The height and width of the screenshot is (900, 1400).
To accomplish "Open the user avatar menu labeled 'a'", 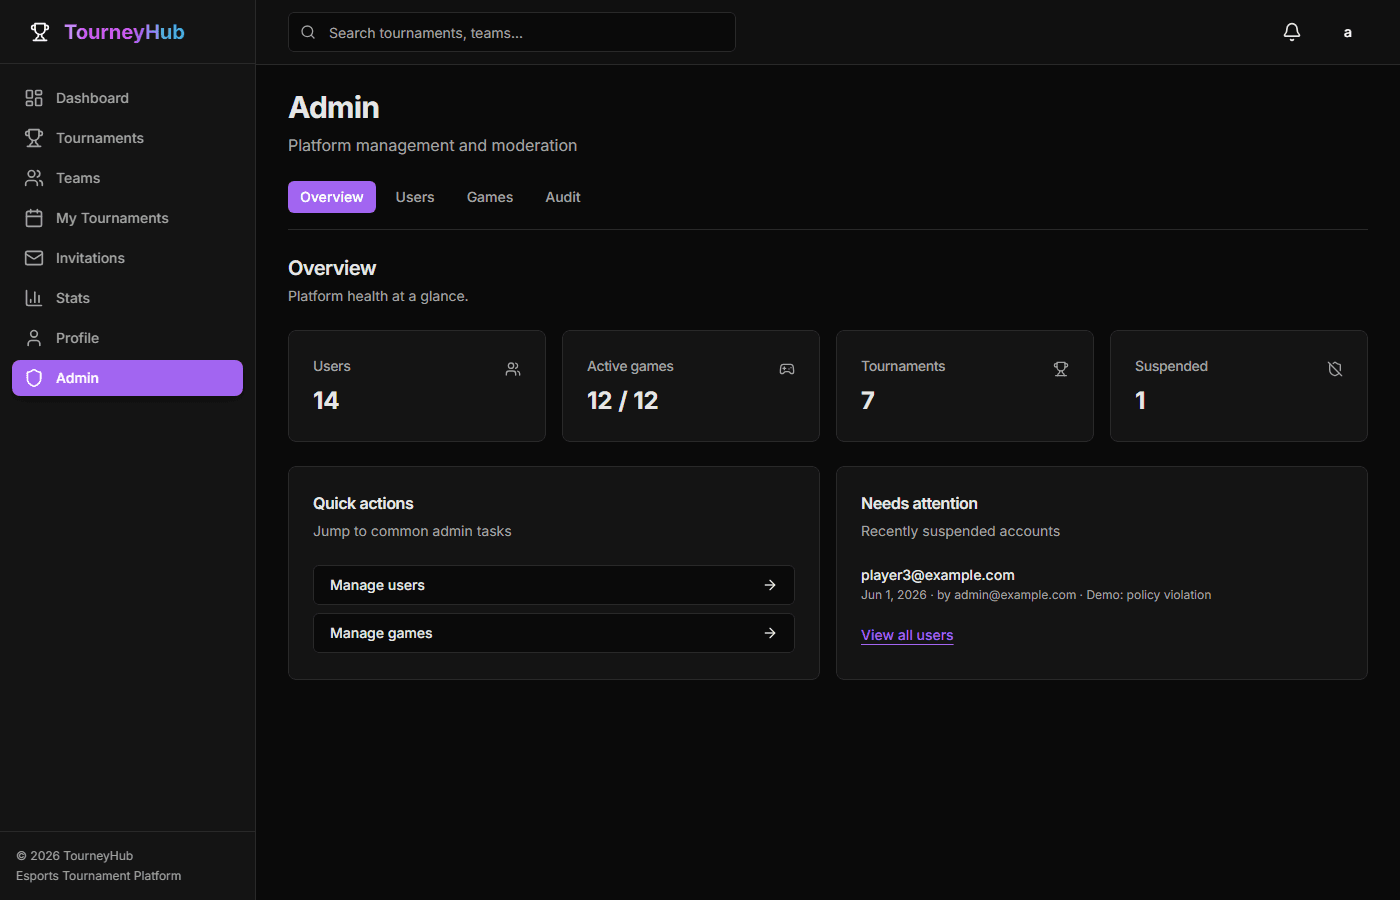I will (x=1348, y=32).
